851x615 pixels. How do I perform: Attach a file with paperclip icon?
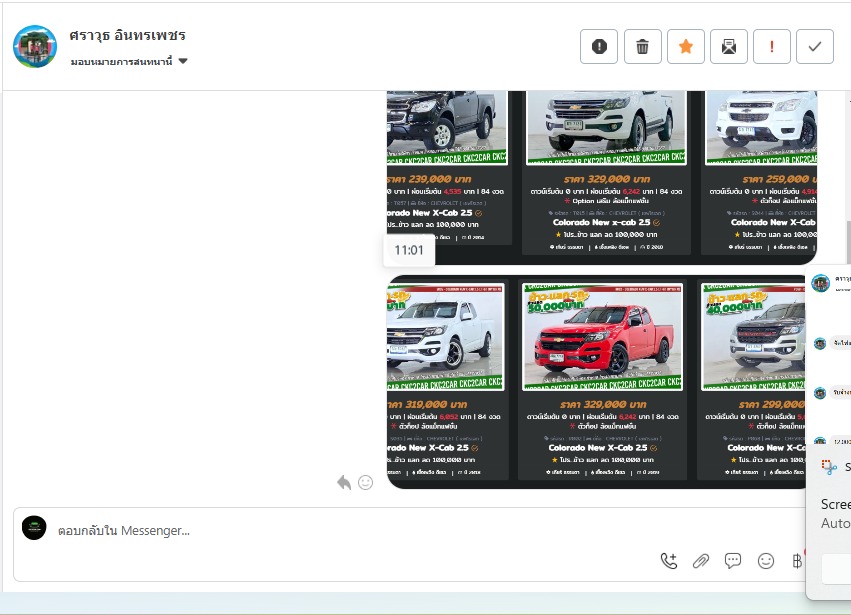[x=701, y=561]
